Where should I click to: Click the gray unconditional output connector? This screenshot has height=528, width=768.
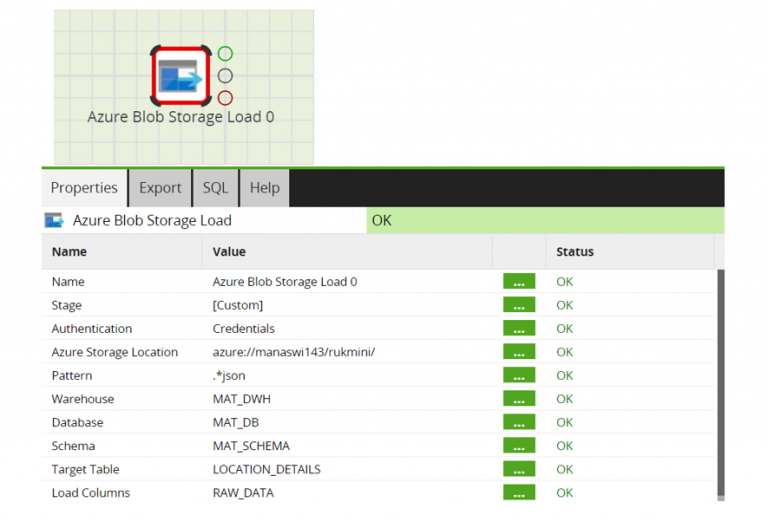click(x=225, y=75)
